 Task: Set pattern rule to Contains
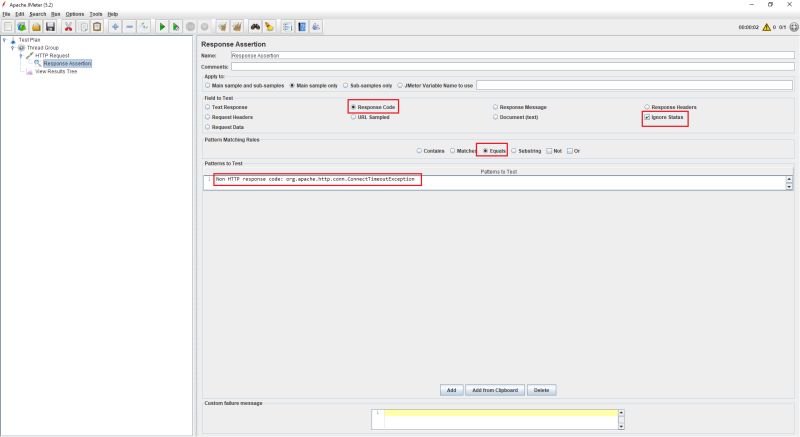[x=430, y=151]
